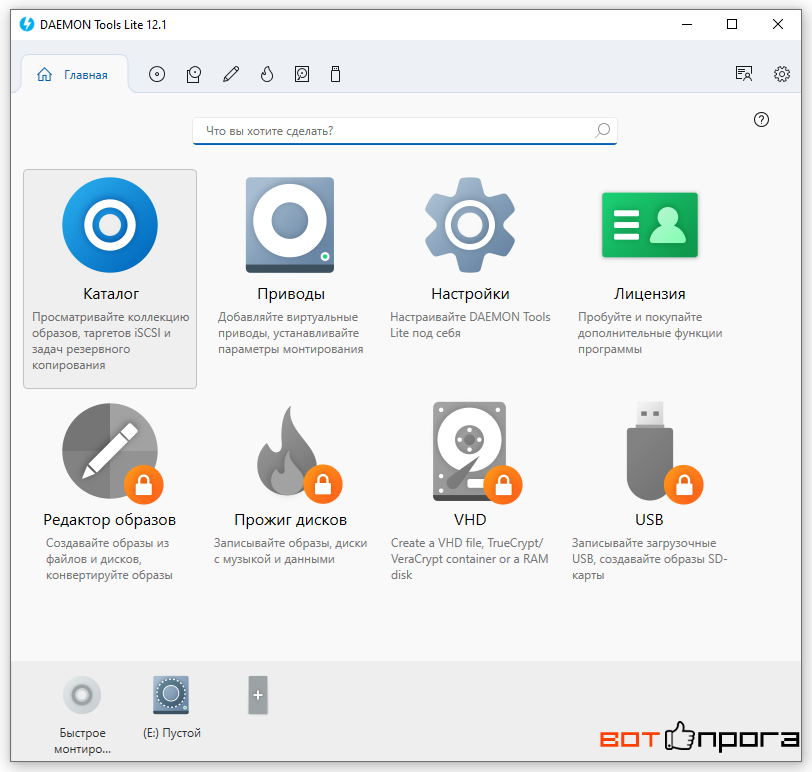This screenshot has width=812, height=772.
Task: Select the pencil image editor toolbar icon
Action: 231,75
